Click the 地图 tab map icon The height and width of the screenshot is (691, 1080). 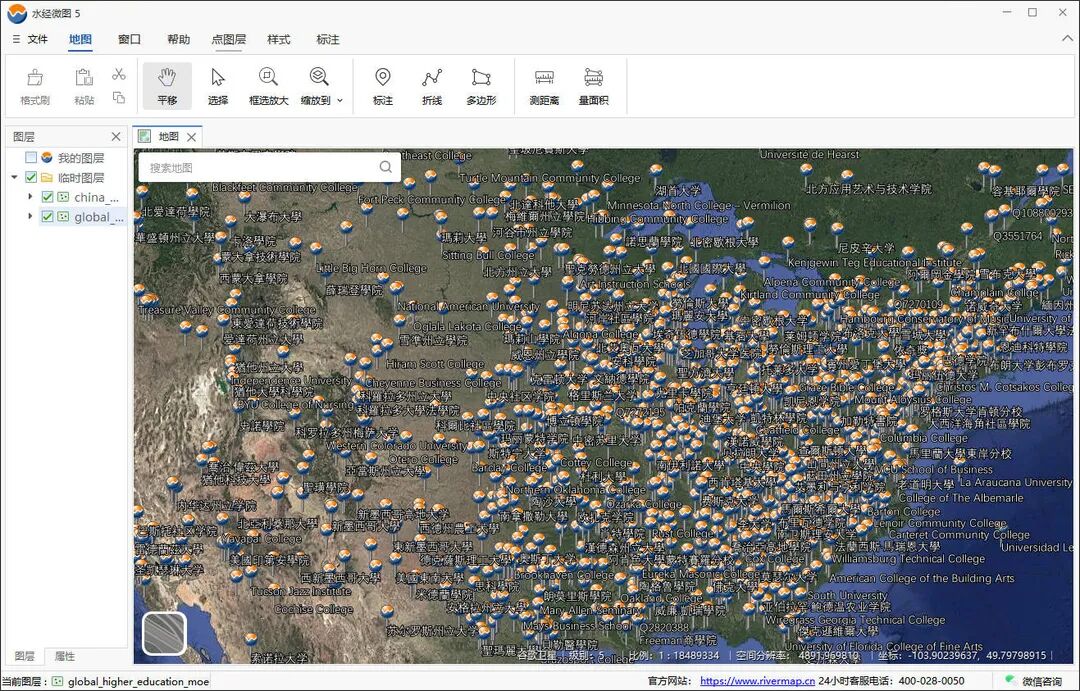tap(145, 136)
